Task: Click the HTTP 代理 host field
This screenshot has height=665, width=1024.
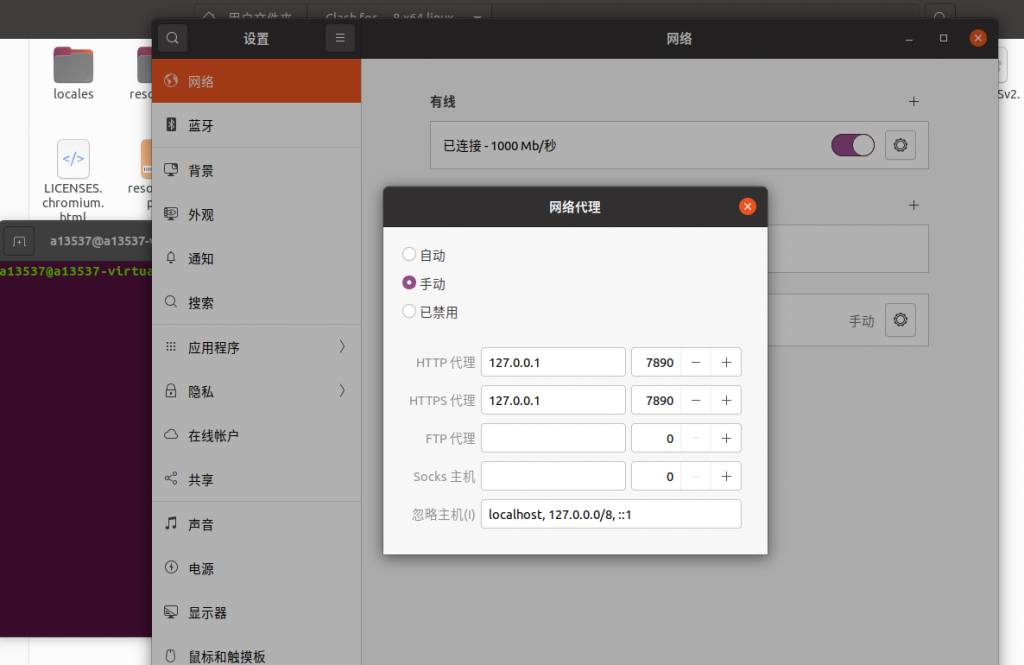Action: click(553, 362)
